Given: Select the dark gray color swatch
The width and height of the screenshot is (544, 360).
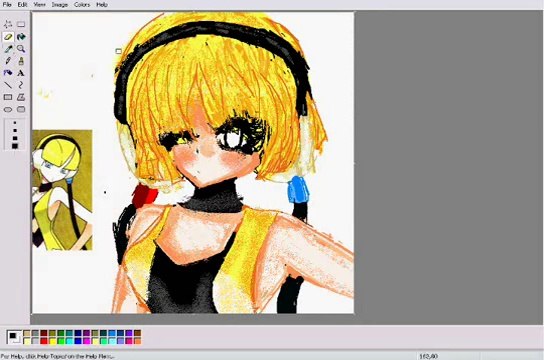Looking at the screenshot, I should pyautogui.click(x=35, y=333).
